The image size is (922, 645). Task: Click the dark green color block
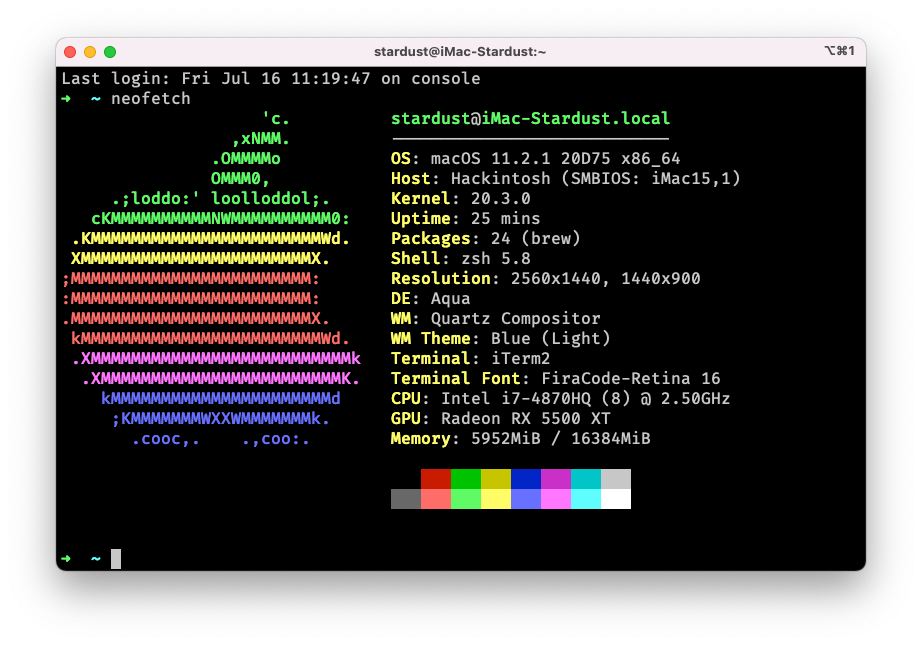[x=466, y=479]
